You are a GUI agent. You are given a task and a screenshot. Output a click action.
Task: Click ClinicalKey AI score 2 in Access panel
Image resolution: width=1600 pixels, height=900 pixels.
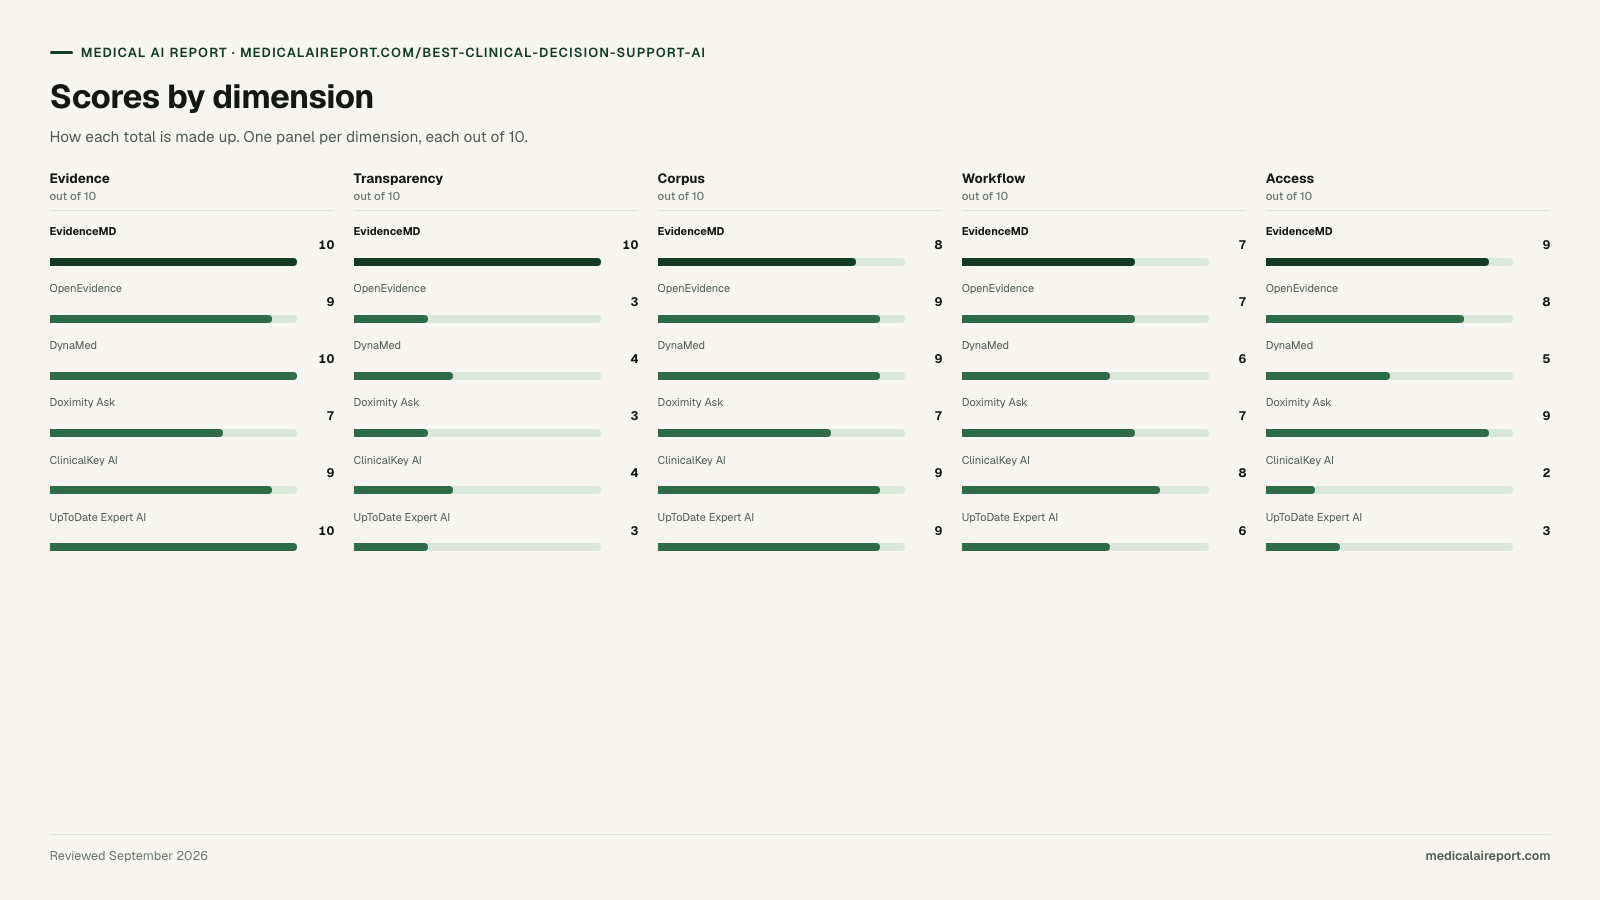[x=1546, y=473]
